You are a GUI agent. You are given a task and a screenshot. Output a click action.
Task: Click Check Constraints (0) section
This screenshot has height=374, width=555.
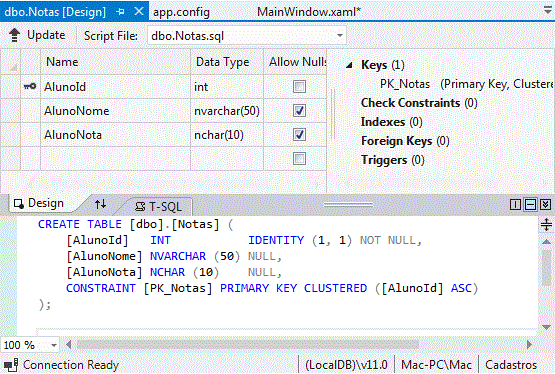pyautogui.click(x=419, y=103)
